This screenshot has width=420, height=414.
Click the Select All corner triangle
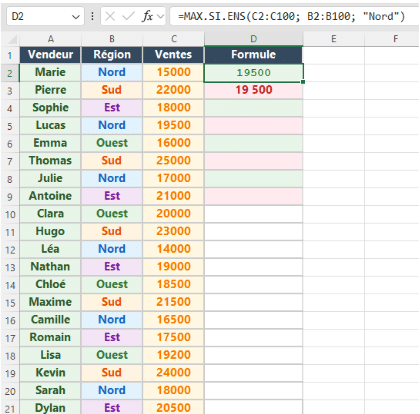[13, 40]
